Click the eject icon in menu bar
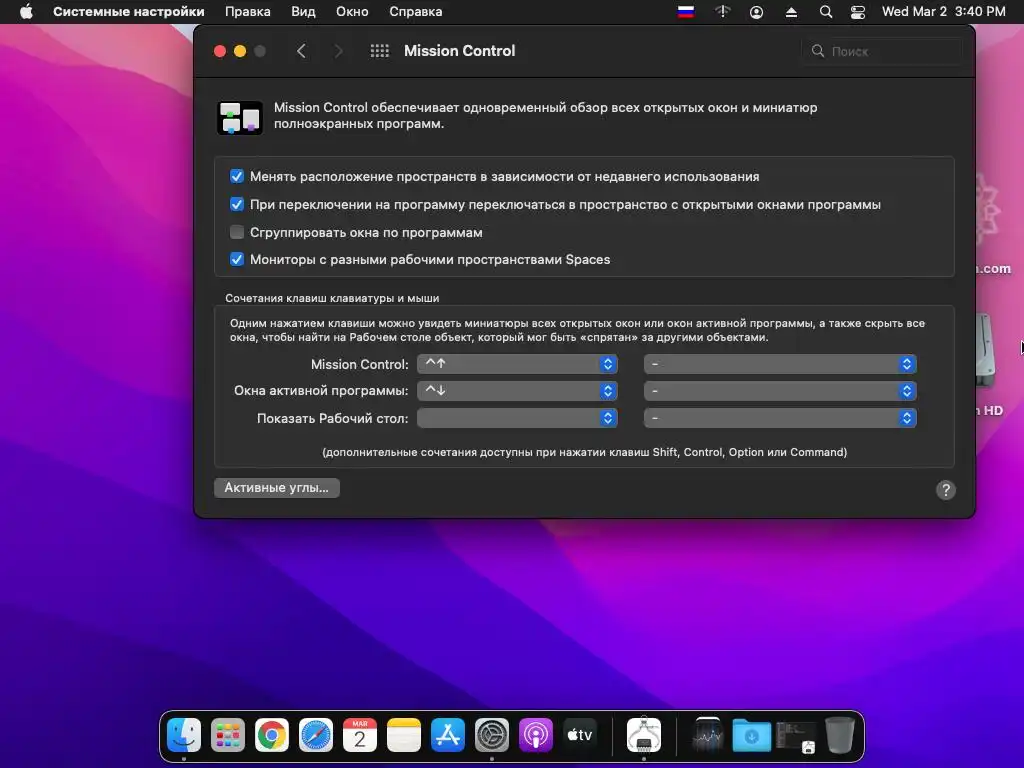The width and height of the screenshot is (1024, 768). click(791, 12)
